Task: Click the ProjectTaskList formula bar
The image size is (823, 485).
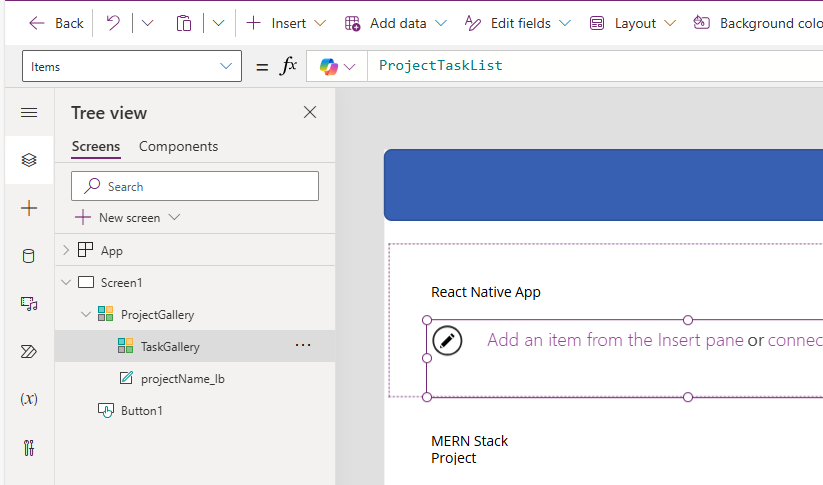Action: (595, 66)
